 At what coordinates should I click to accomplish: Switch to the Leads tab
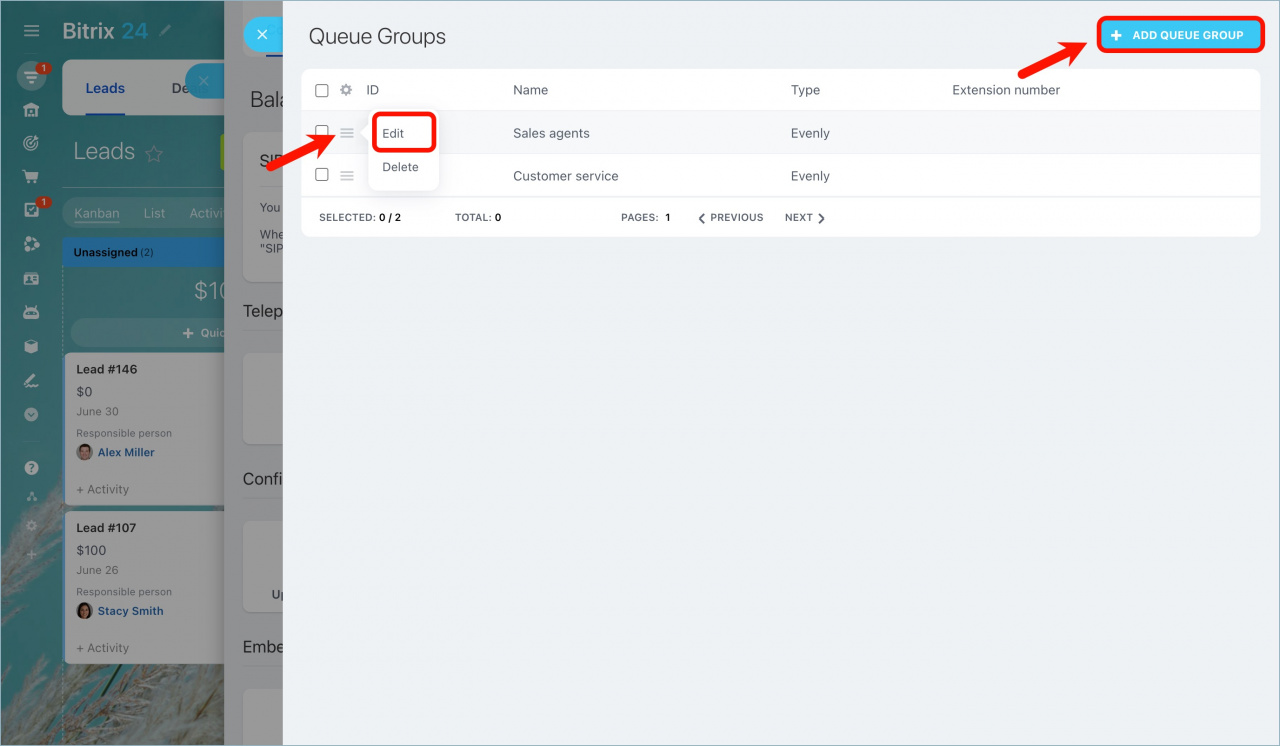point(105,88)
